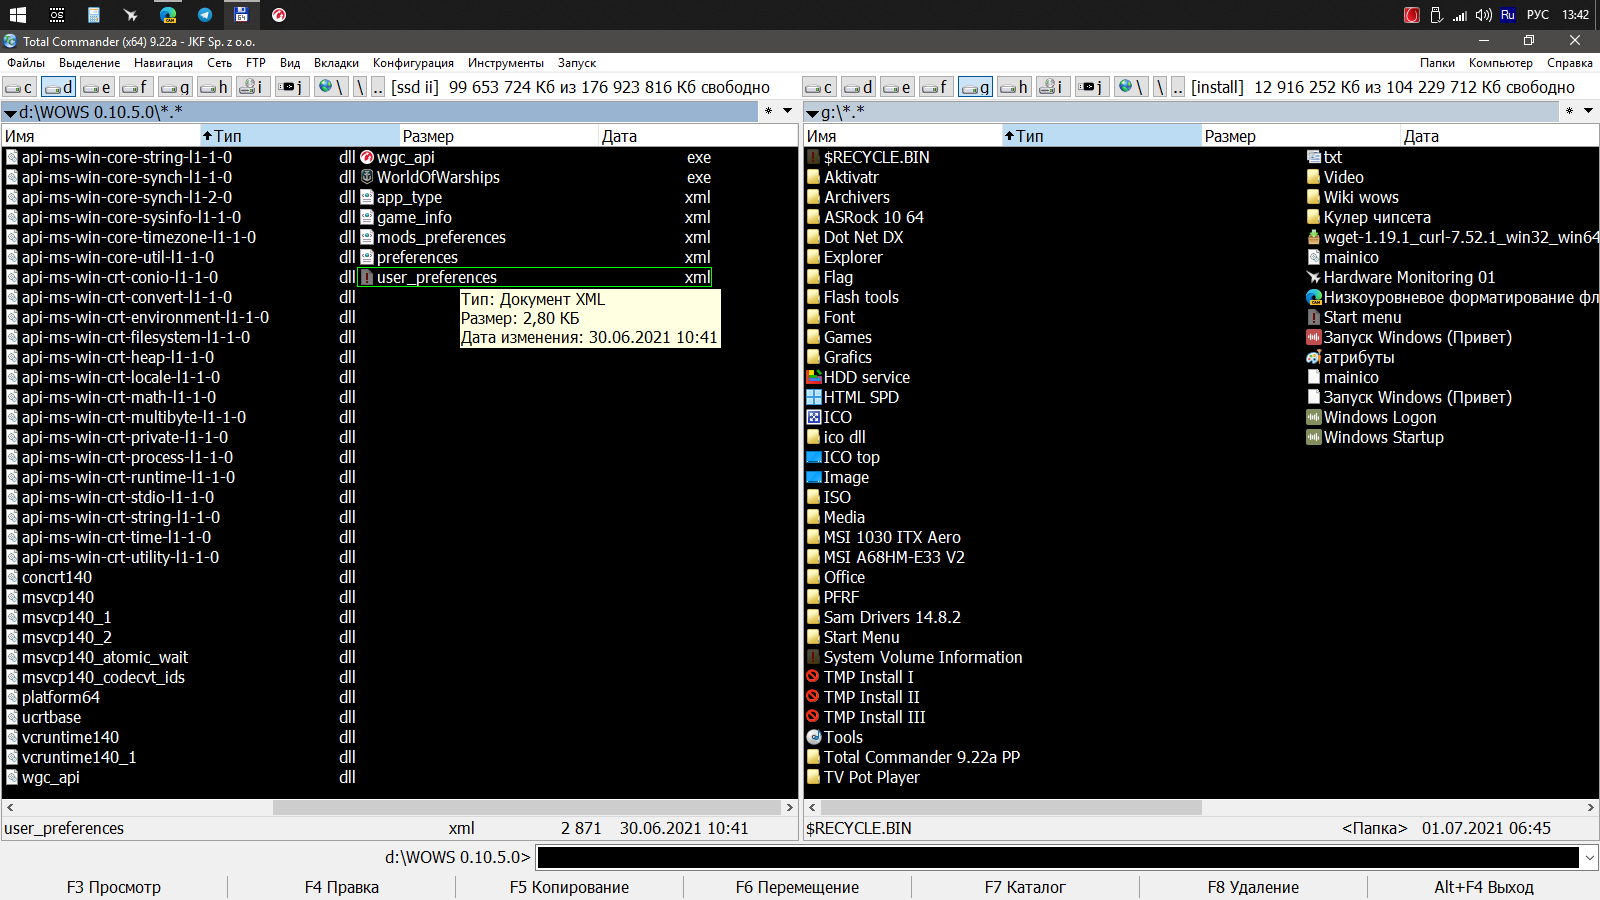Open the network signal tray icon
This screenshot has height=900, width=1600.
click(x=1460, y=15)
